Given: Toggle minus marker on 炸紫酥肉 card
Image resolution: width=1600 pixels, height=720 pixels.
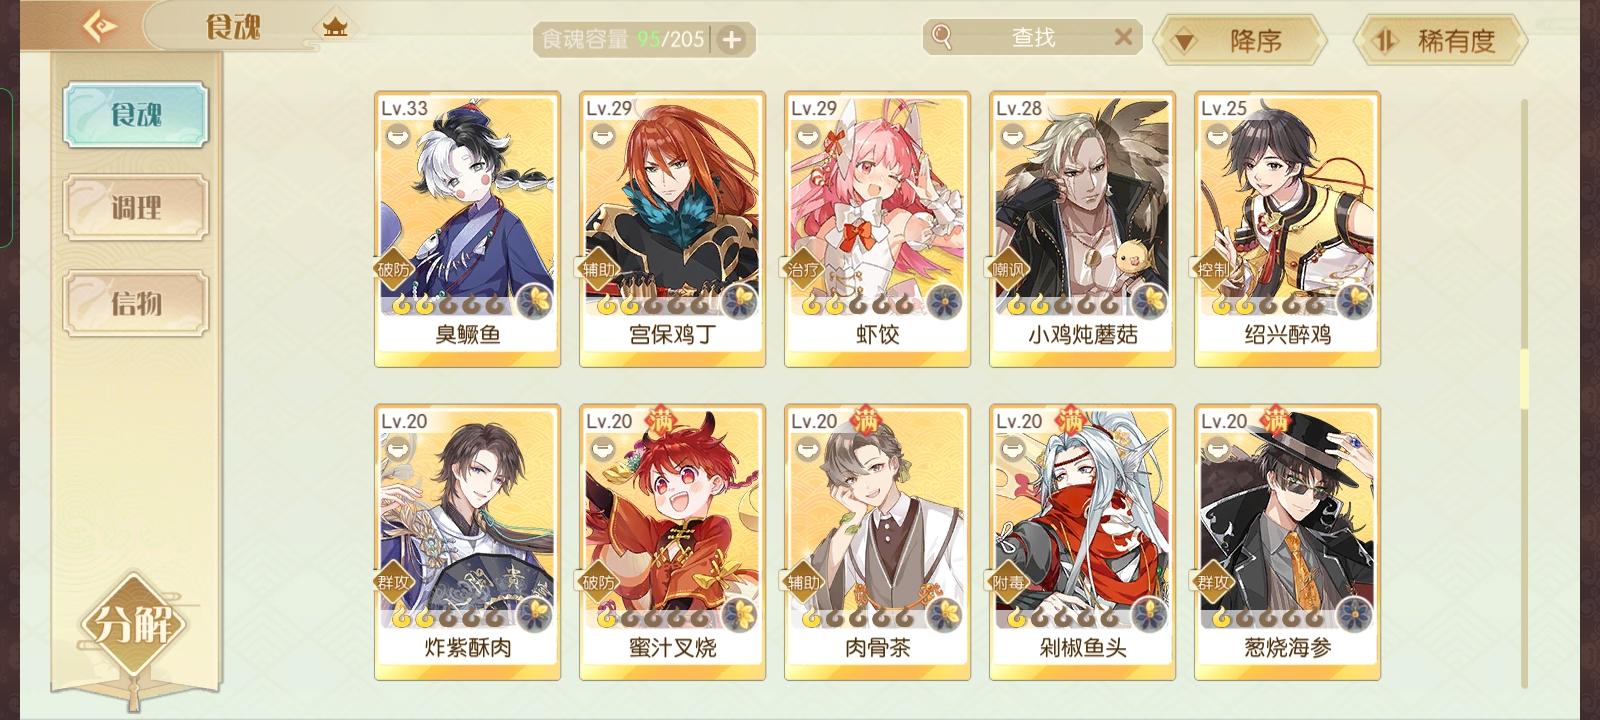Looking at the screenshot, I should (x=394, y=448).
